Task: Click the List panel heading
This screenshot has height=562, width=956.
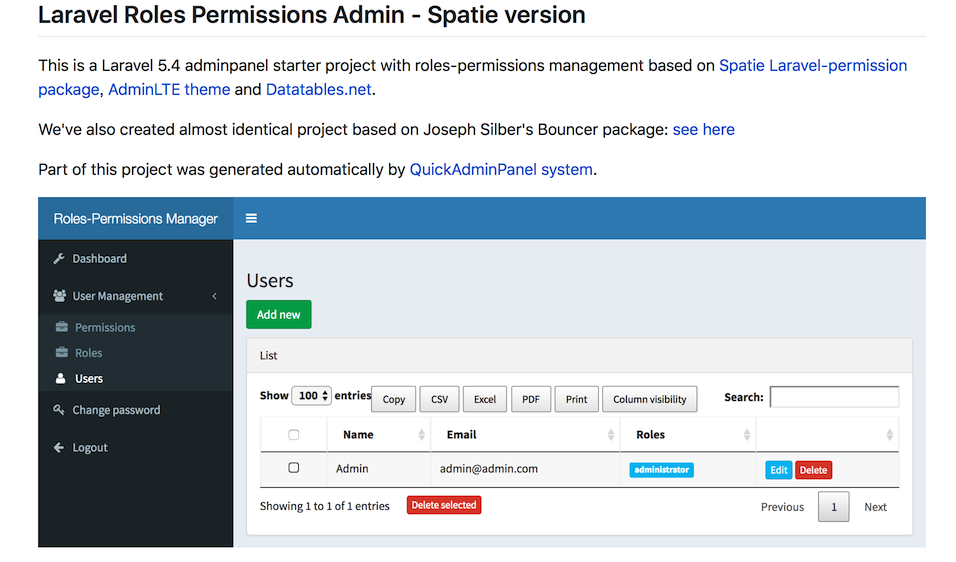Action: [x=268, y=355]
